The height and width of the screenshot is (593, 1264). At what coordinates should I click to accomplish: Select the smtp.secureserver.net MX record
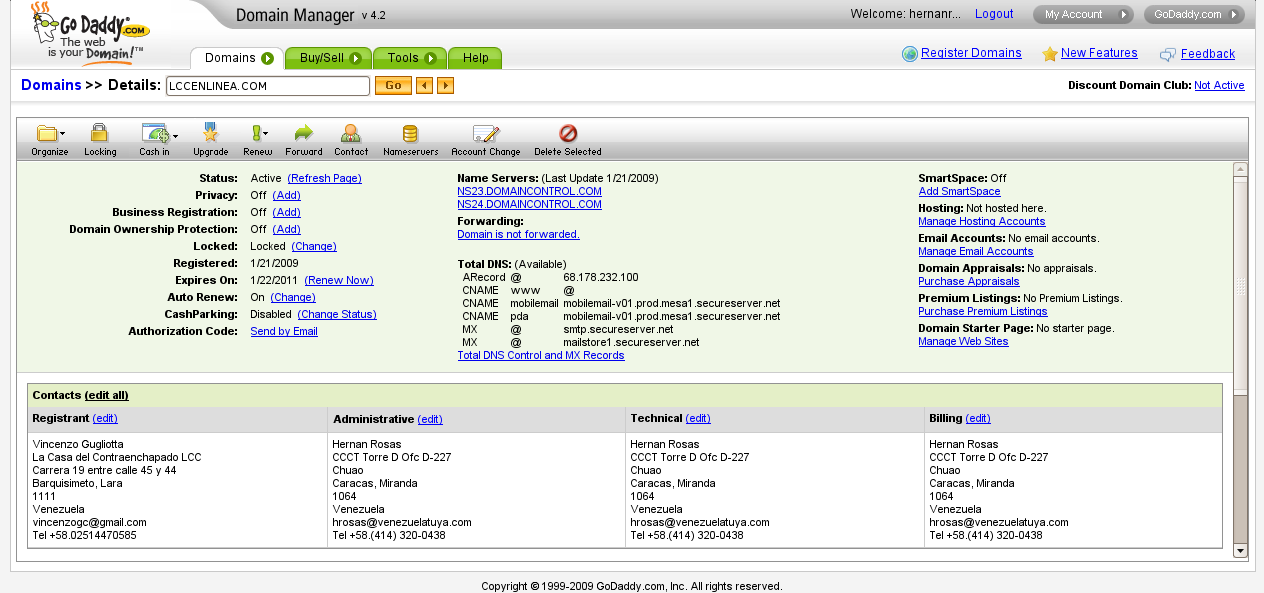click(x=618, y=329)
